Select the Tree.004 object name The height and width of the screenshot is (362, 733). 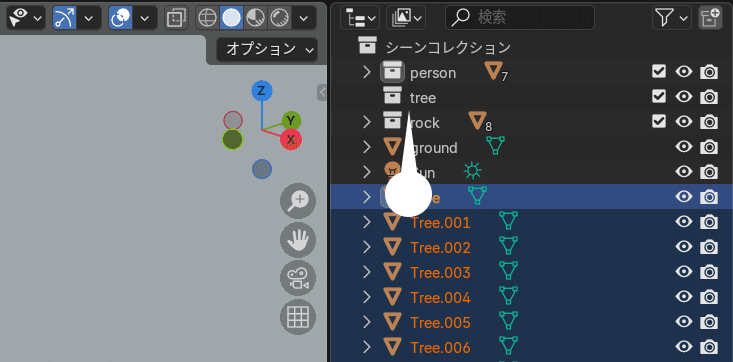[x=440, y=297]
